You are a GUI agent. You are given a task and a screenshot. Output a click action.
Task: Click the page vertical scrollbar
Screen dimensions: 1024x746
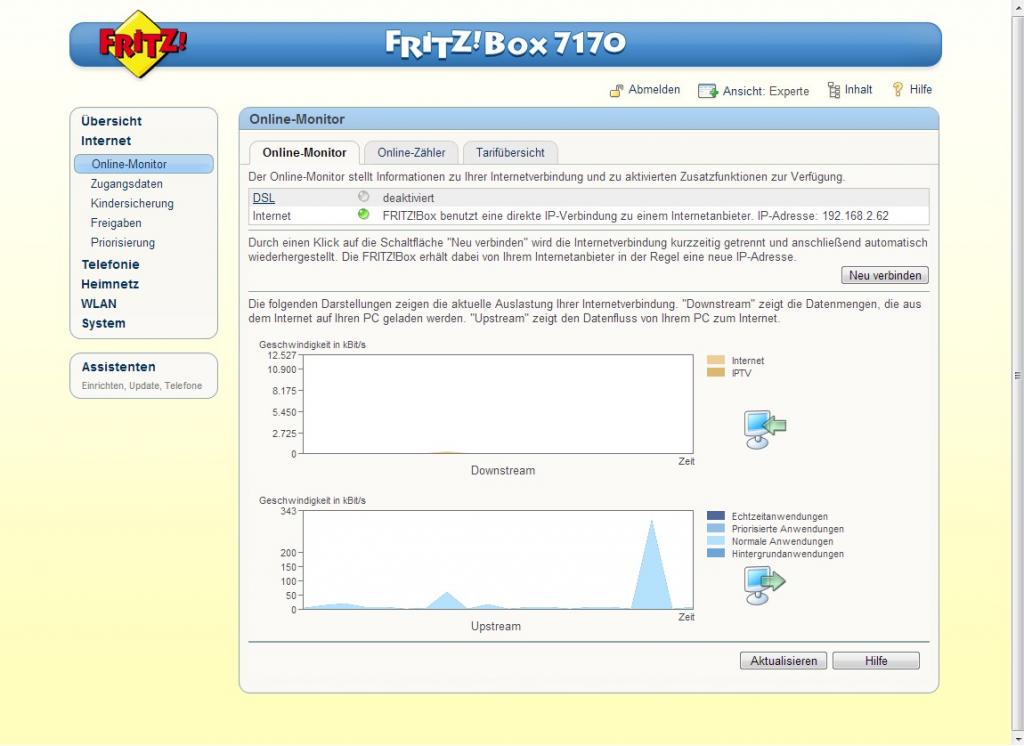click(x=1017, y=373)
